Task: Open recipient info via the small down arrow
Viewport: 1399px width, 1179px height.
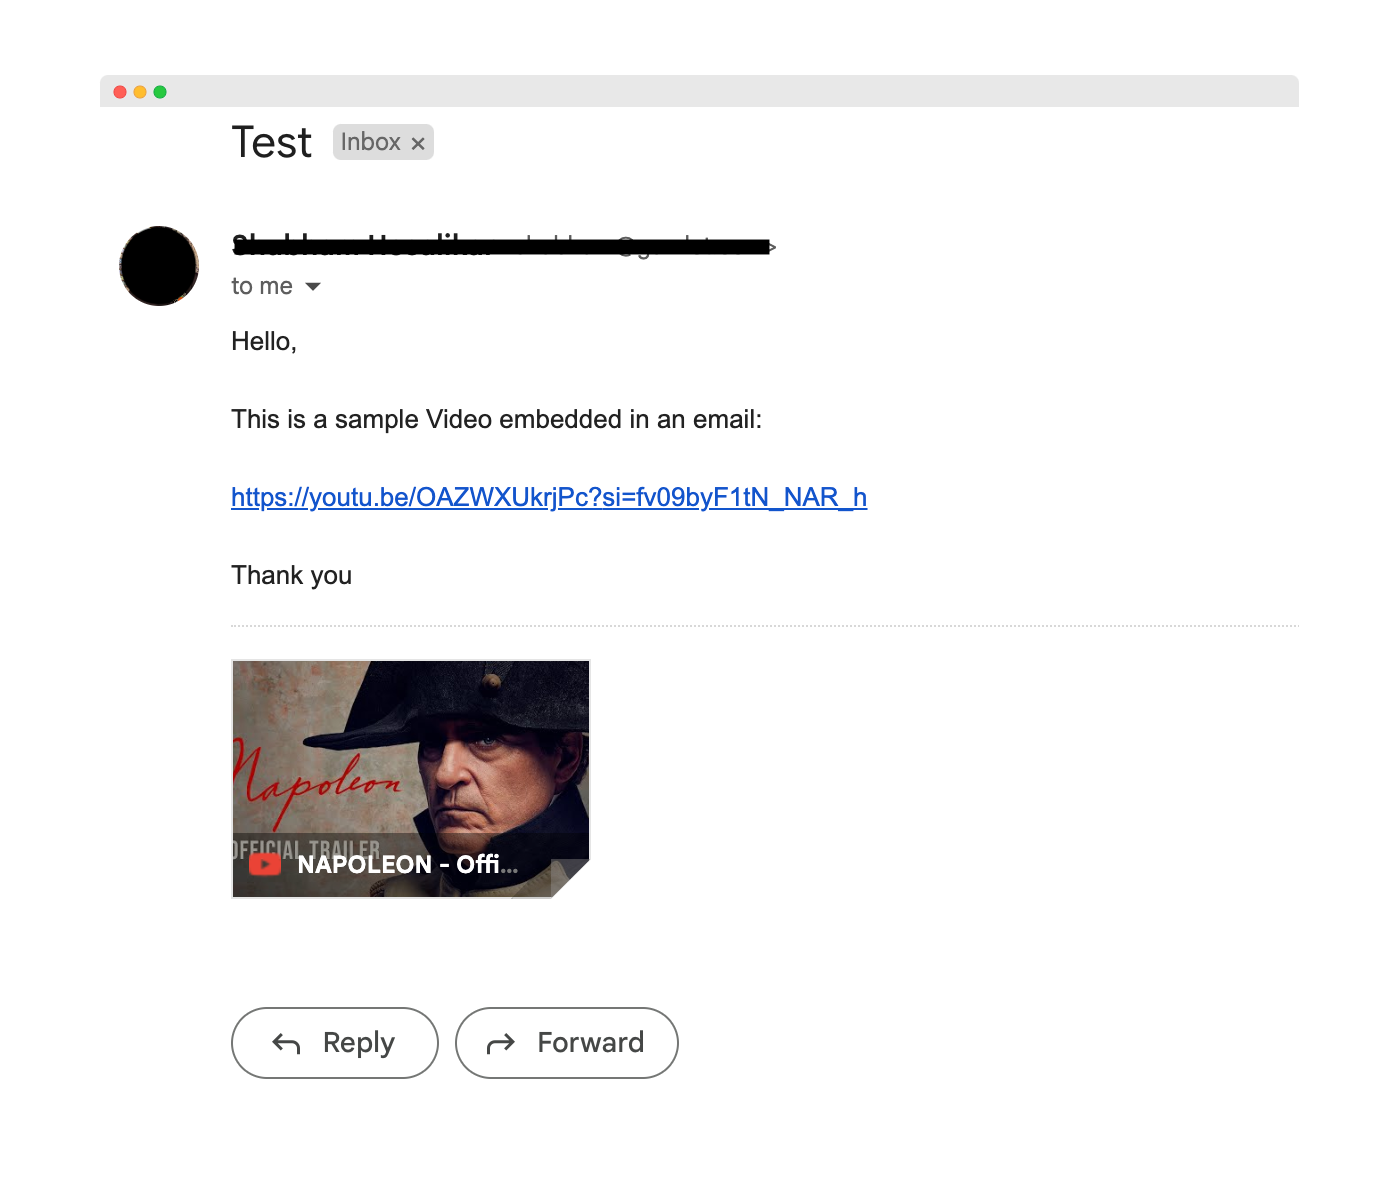Action: [313, 286]
